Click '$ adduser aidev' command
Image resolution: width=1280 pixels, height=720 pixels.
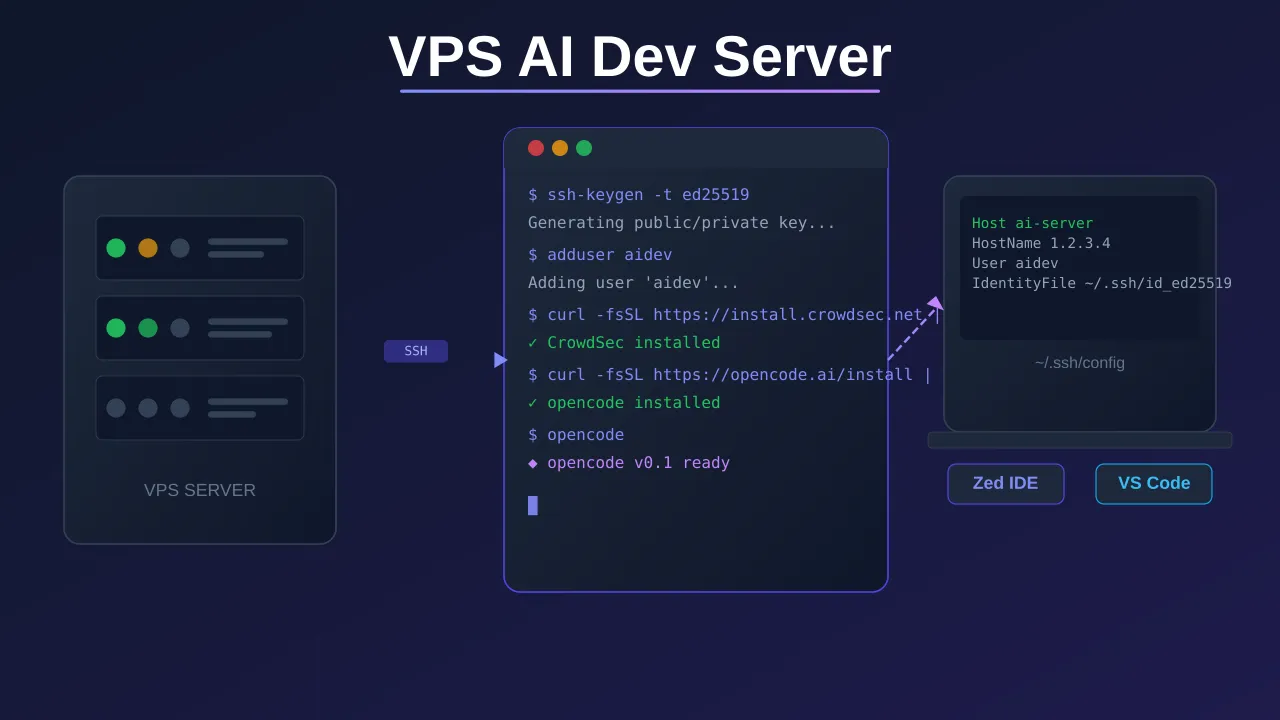pyautogui.click(x=600, y=255)
